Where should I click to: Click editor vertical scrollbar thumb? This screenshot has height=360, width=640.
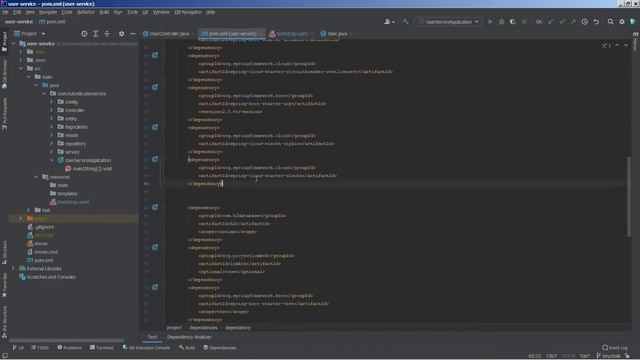(629, 196)
